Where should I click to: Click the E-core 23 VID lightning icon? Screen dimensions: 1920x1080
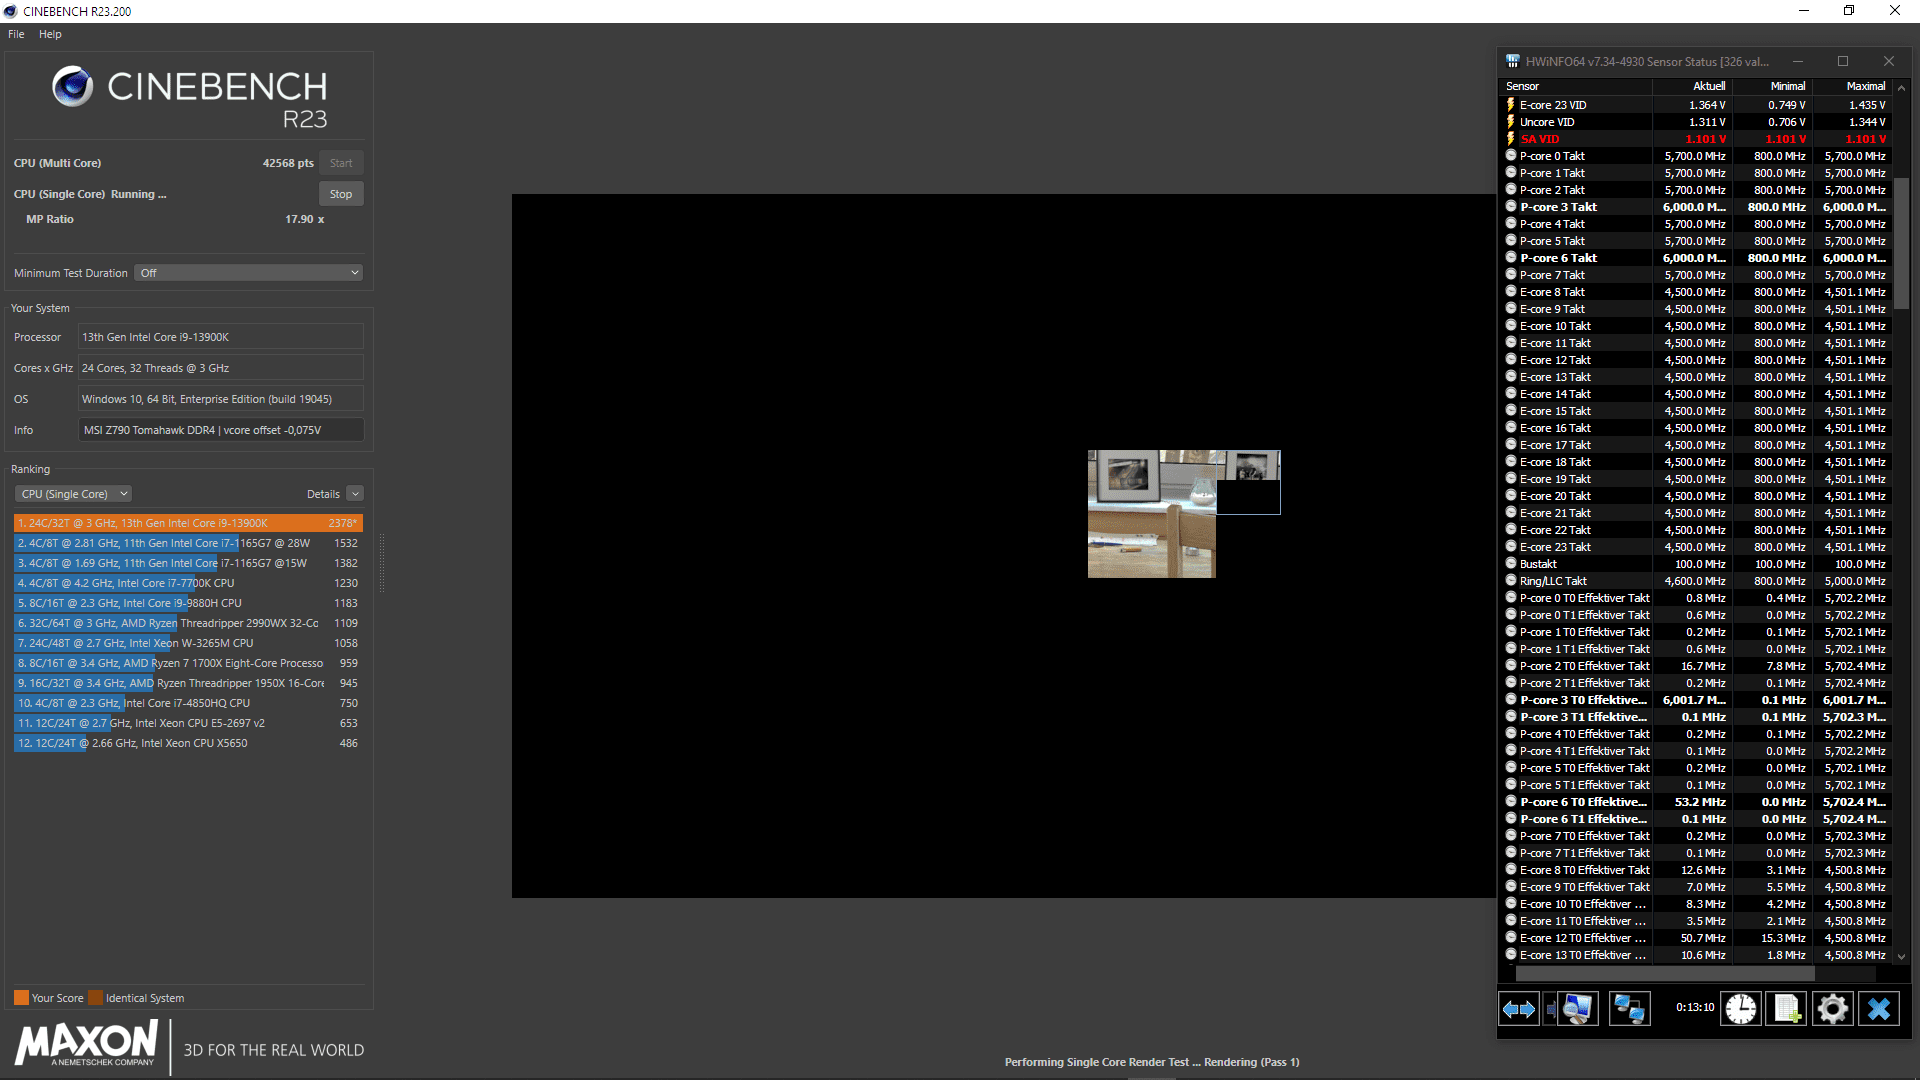pos(1511,105)
